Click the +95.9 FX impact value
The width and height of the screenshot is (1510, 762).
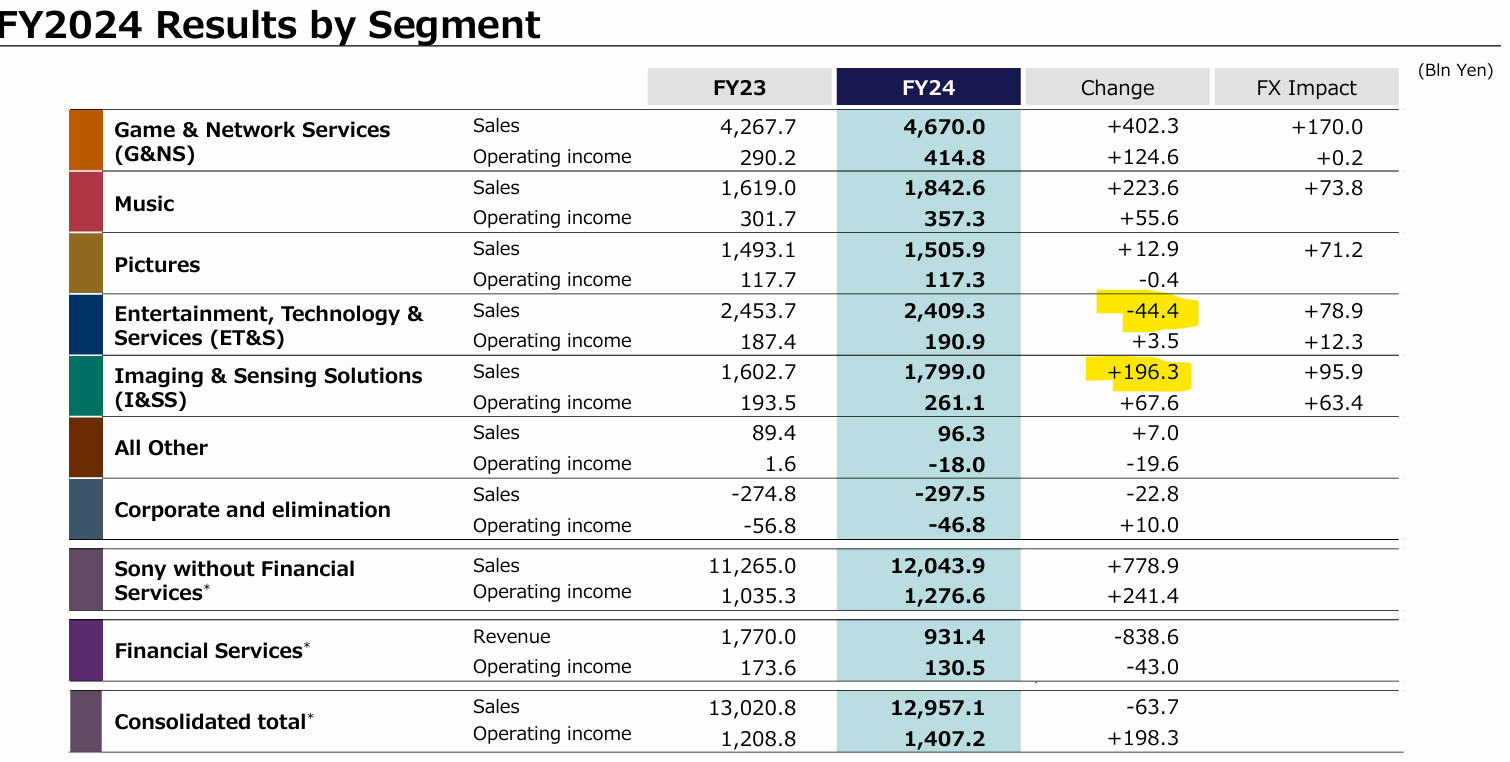point(1333,372)
